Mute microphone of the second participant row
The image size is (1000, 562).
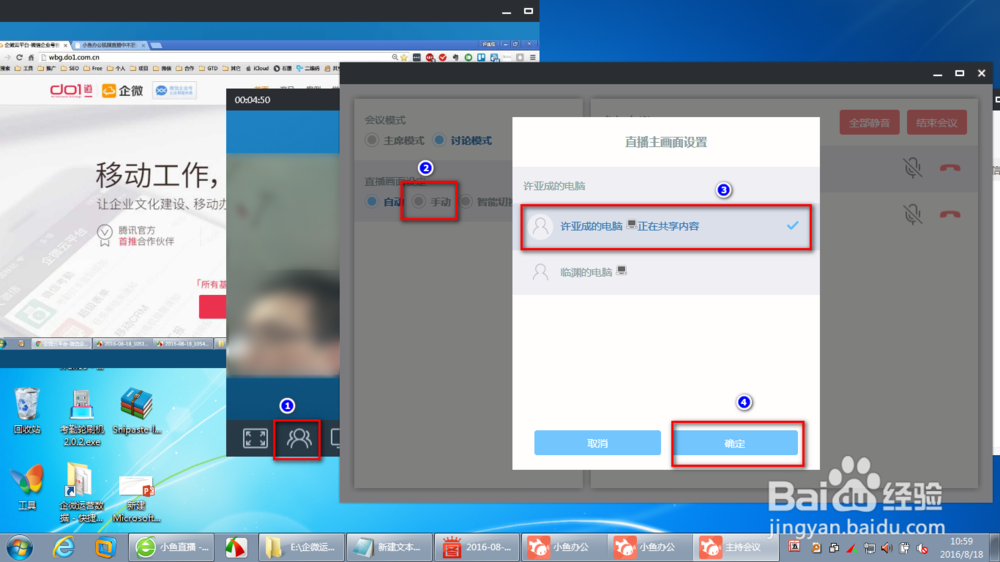(913, 214)
